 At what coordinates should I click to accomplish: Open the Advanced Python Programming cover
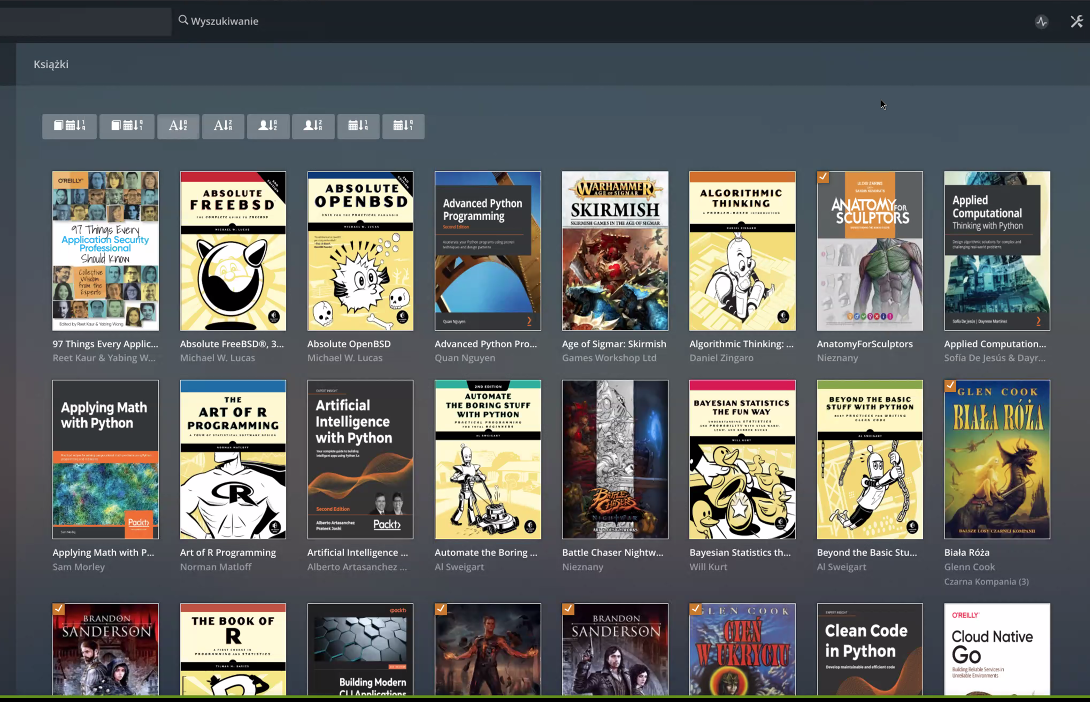click(x=488, y=251)
